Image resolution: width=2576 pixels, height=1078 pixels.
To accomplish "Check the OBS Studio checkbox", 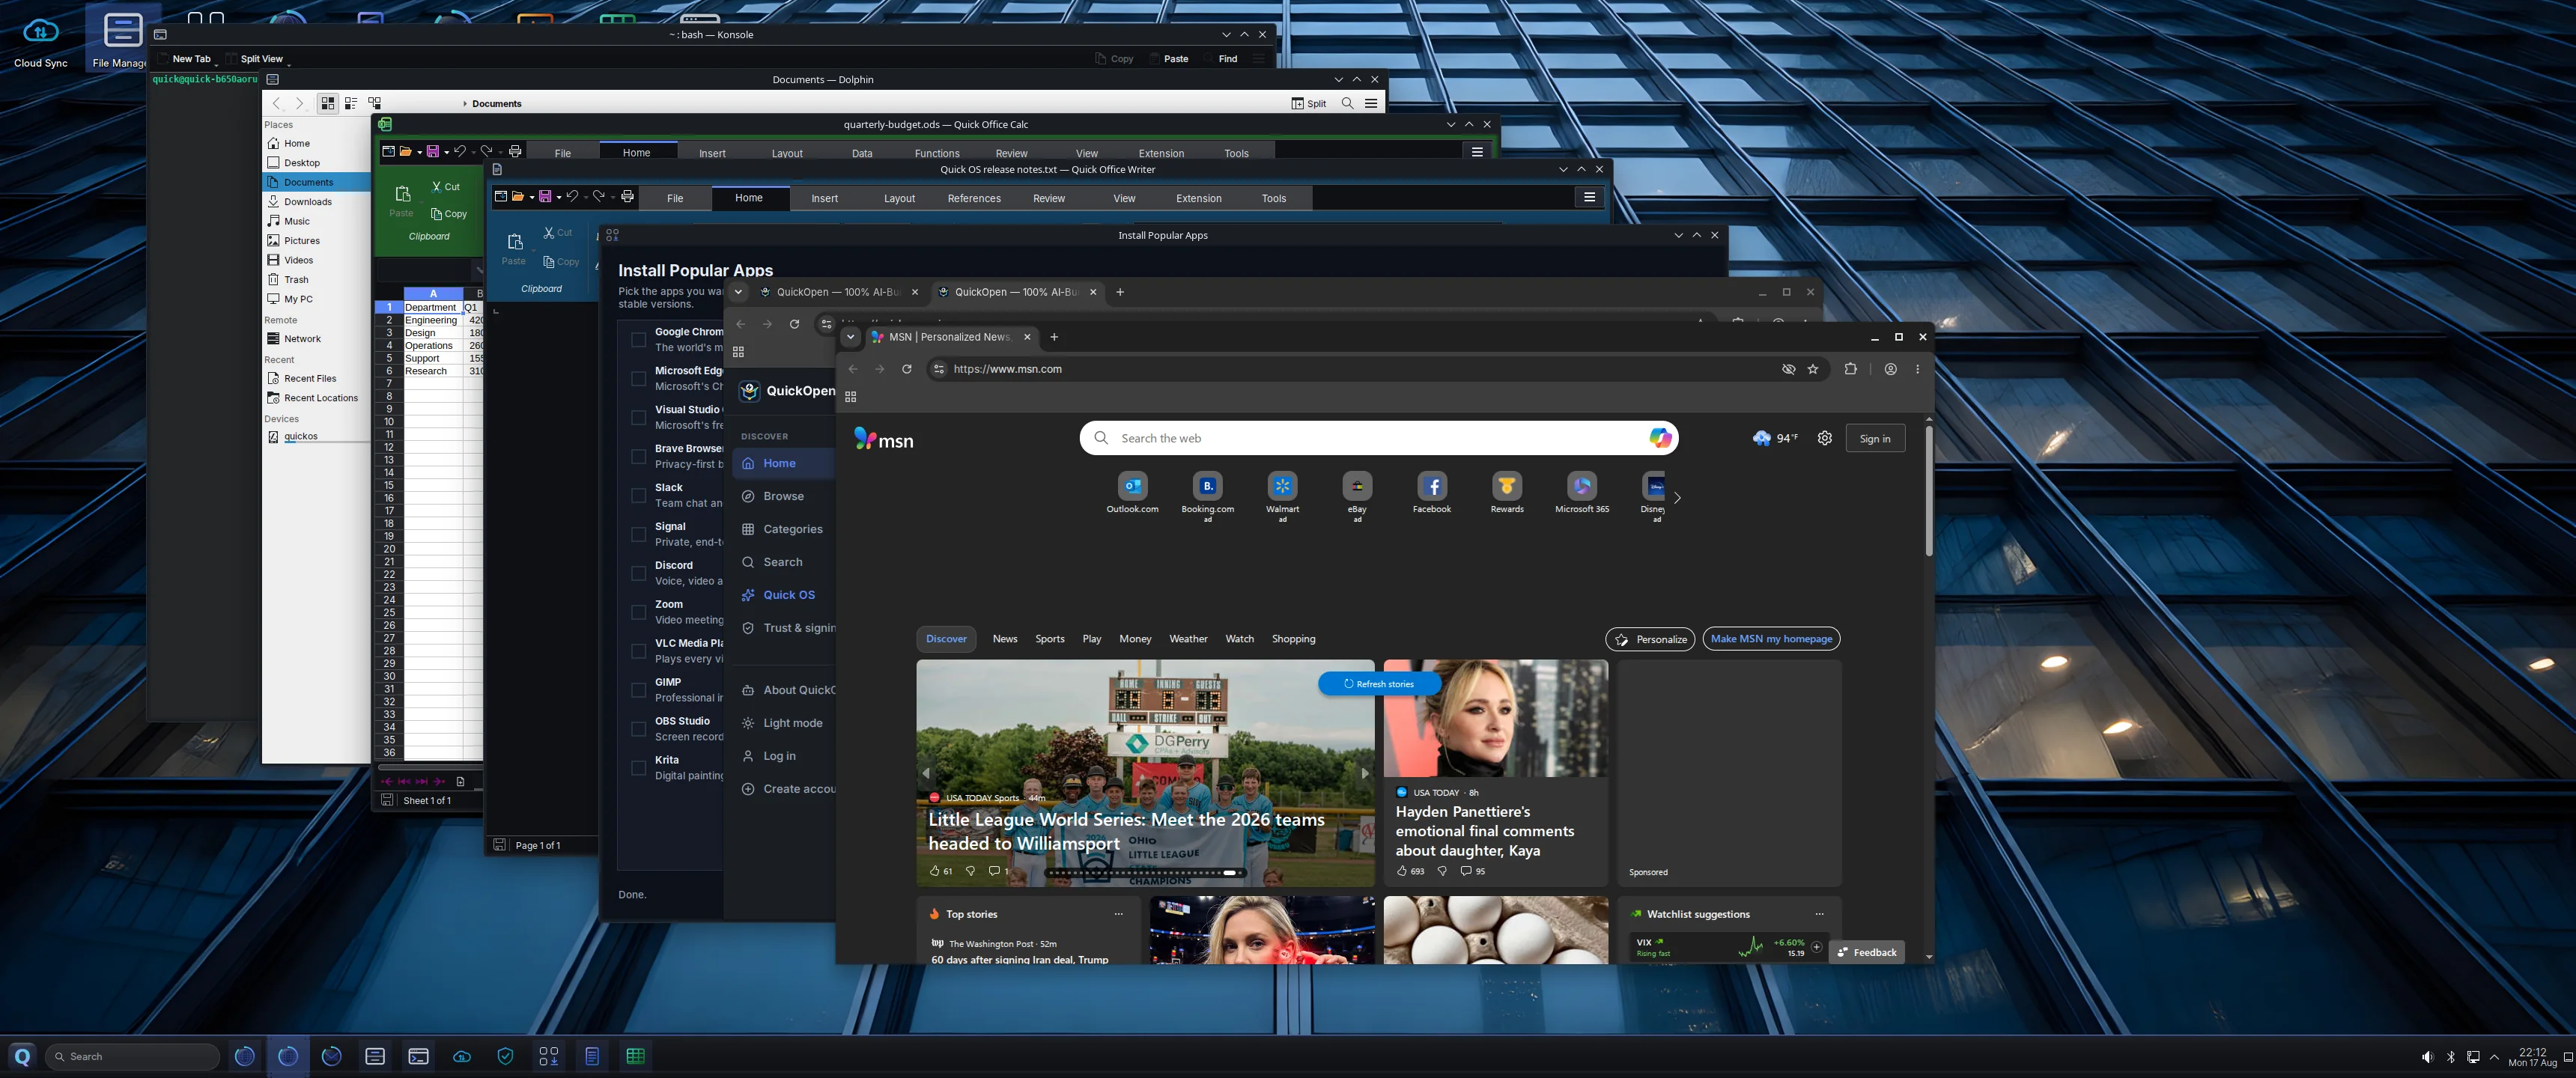I will click(x=638, y=730).
